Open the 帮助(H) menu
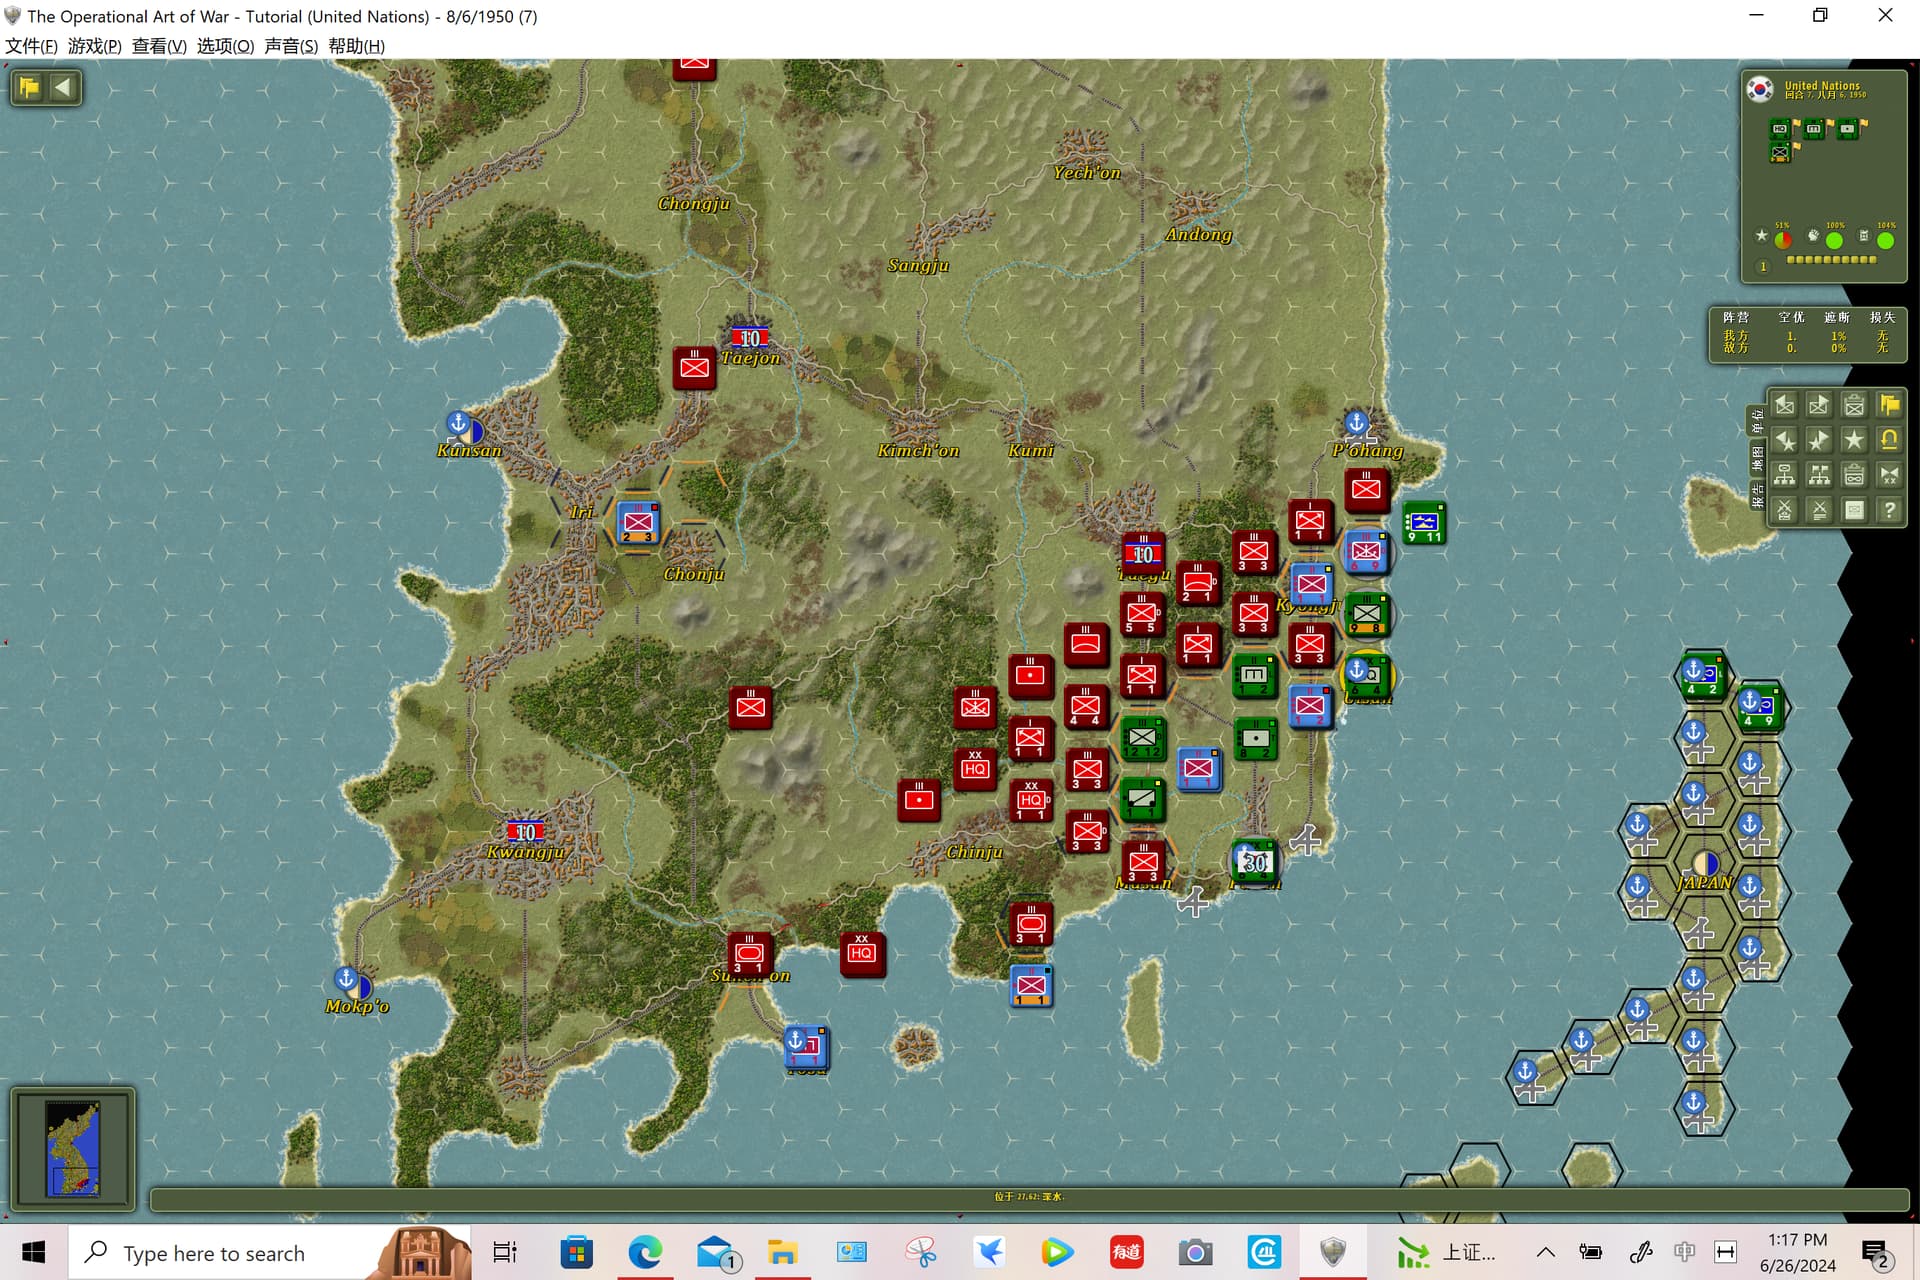1920x1280 pixels. click(x=356, y=46)
